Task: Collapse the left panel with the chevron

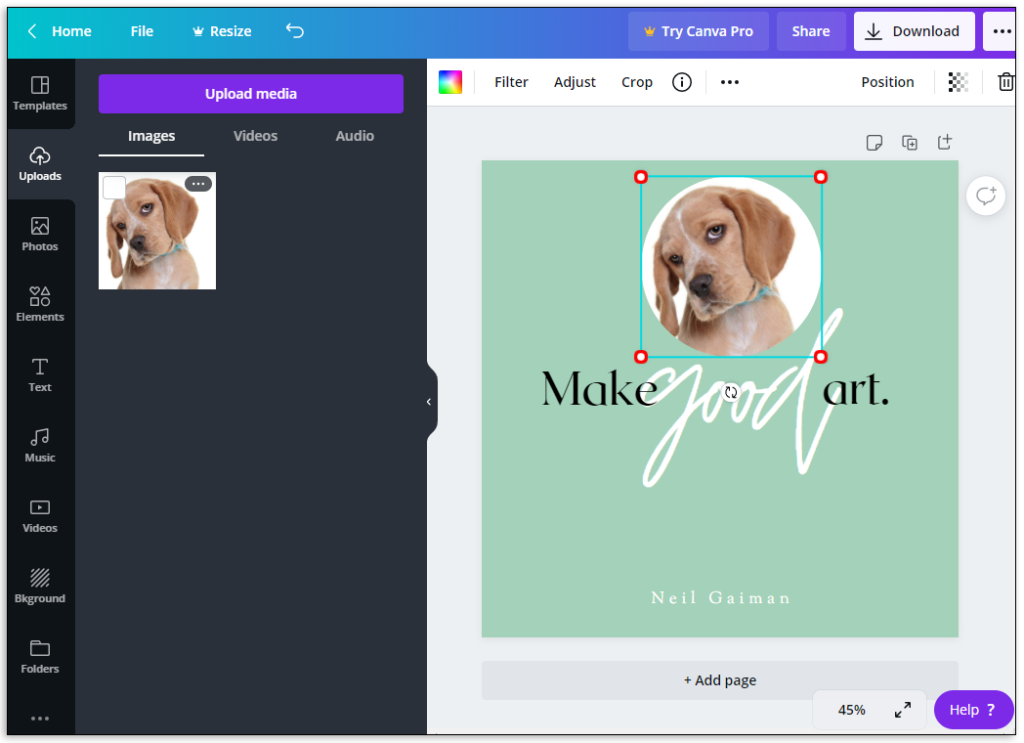Action: click(x=429, y=399)
